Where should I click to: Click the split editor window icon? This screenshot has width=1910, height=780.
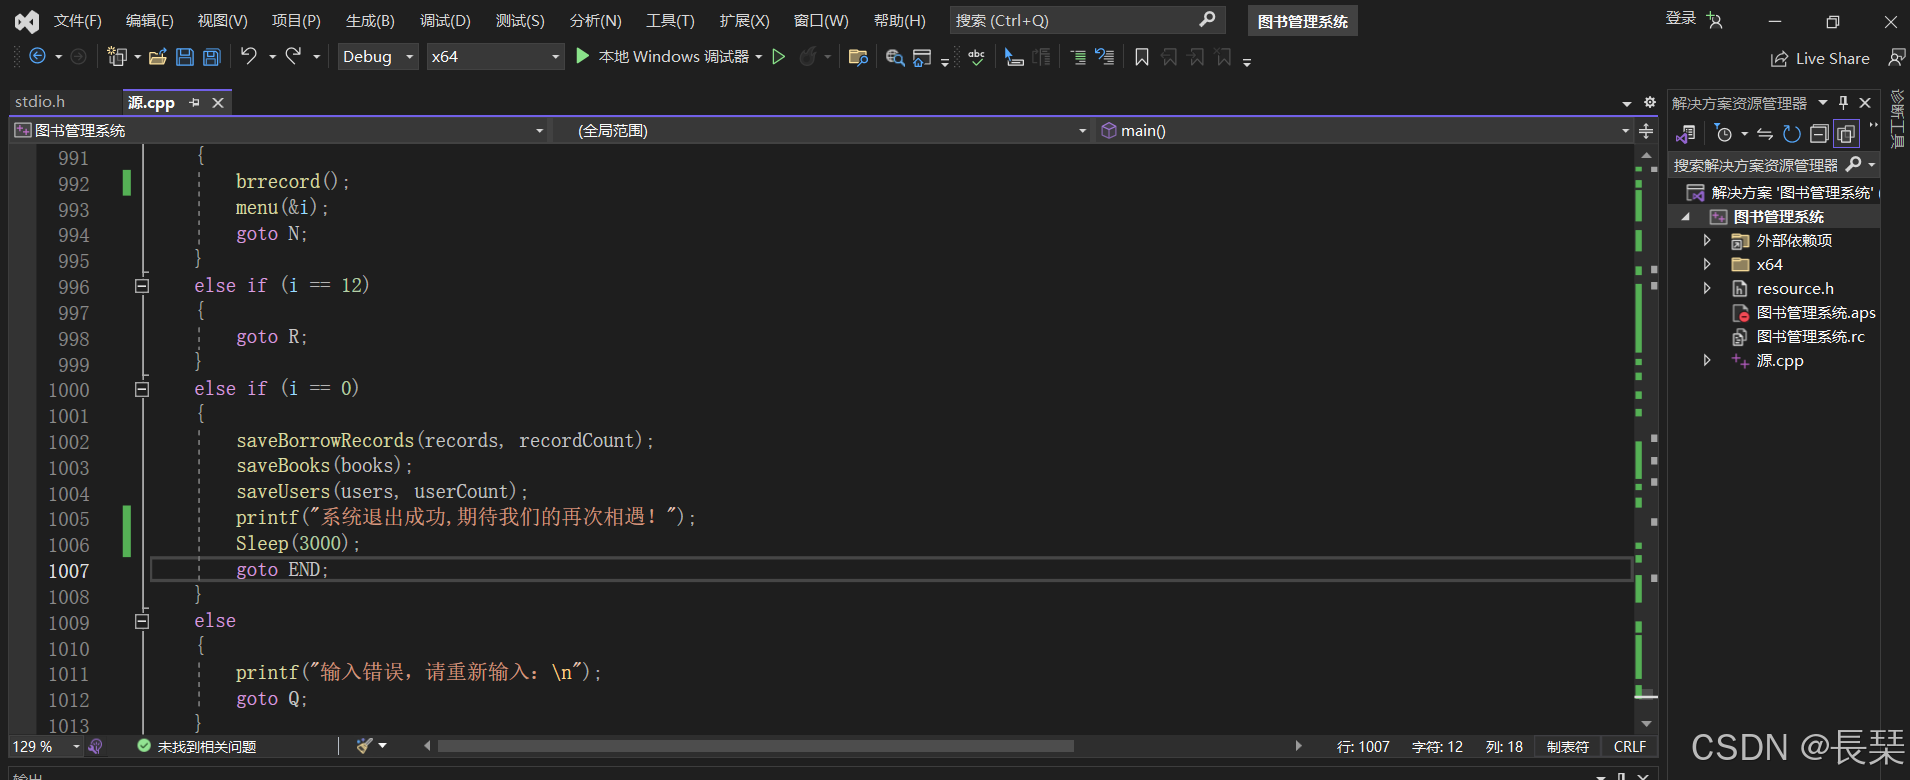point(1646,131)
